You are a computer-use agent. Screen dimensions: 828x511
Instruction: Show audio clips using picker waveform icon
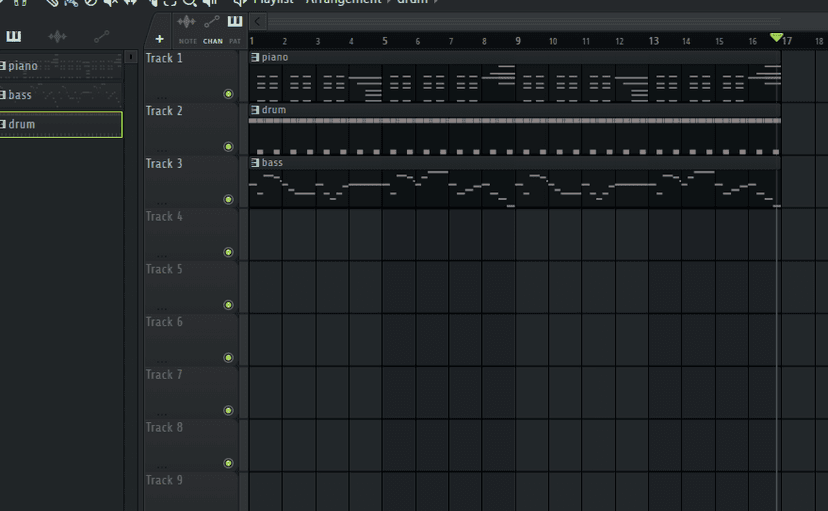57,37
